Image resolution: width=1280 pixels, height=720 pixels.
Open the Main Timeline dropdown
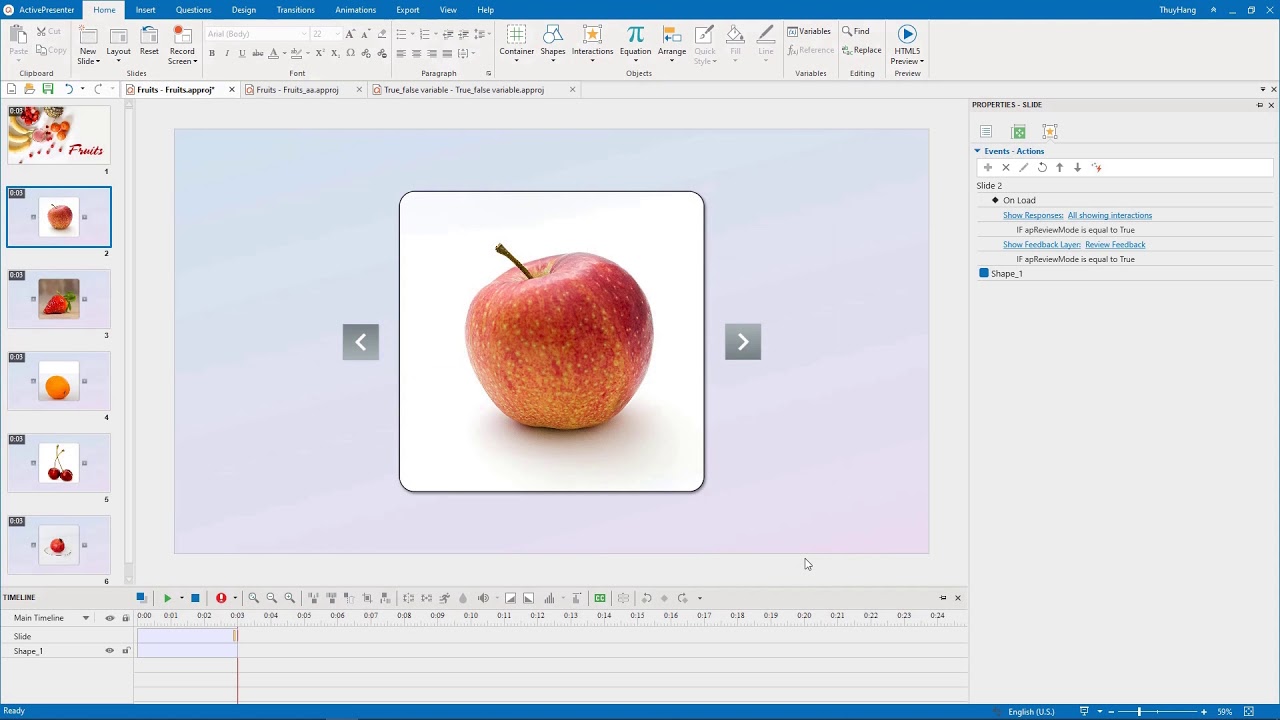click(x=86, y=618)
